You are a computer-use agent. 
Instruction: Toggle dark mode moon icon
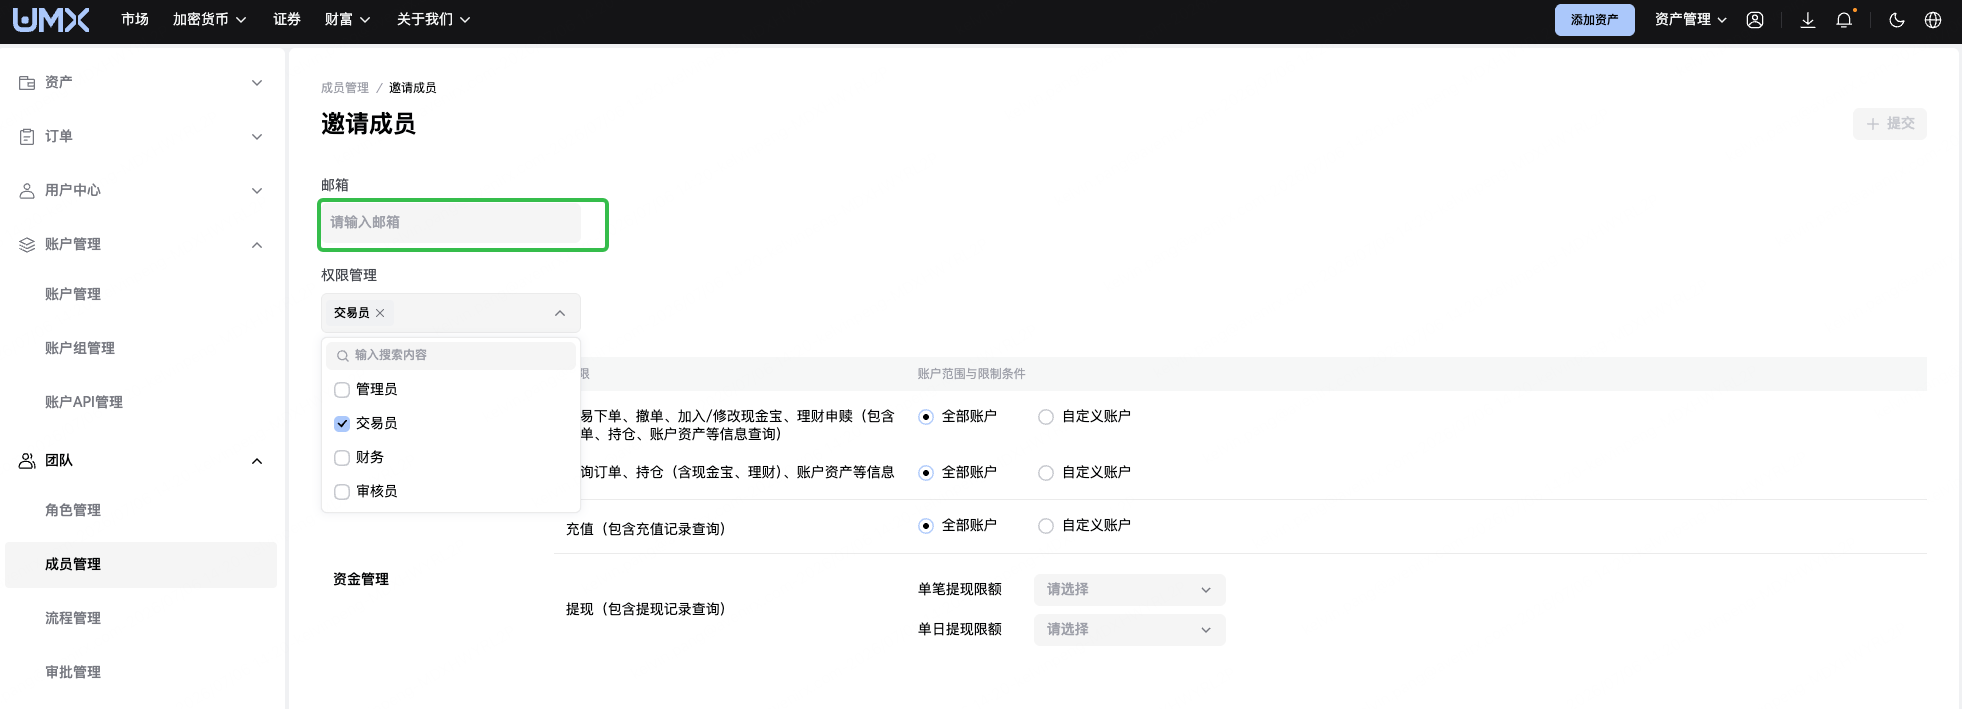pyautogui.click(x=1897, y=20)
